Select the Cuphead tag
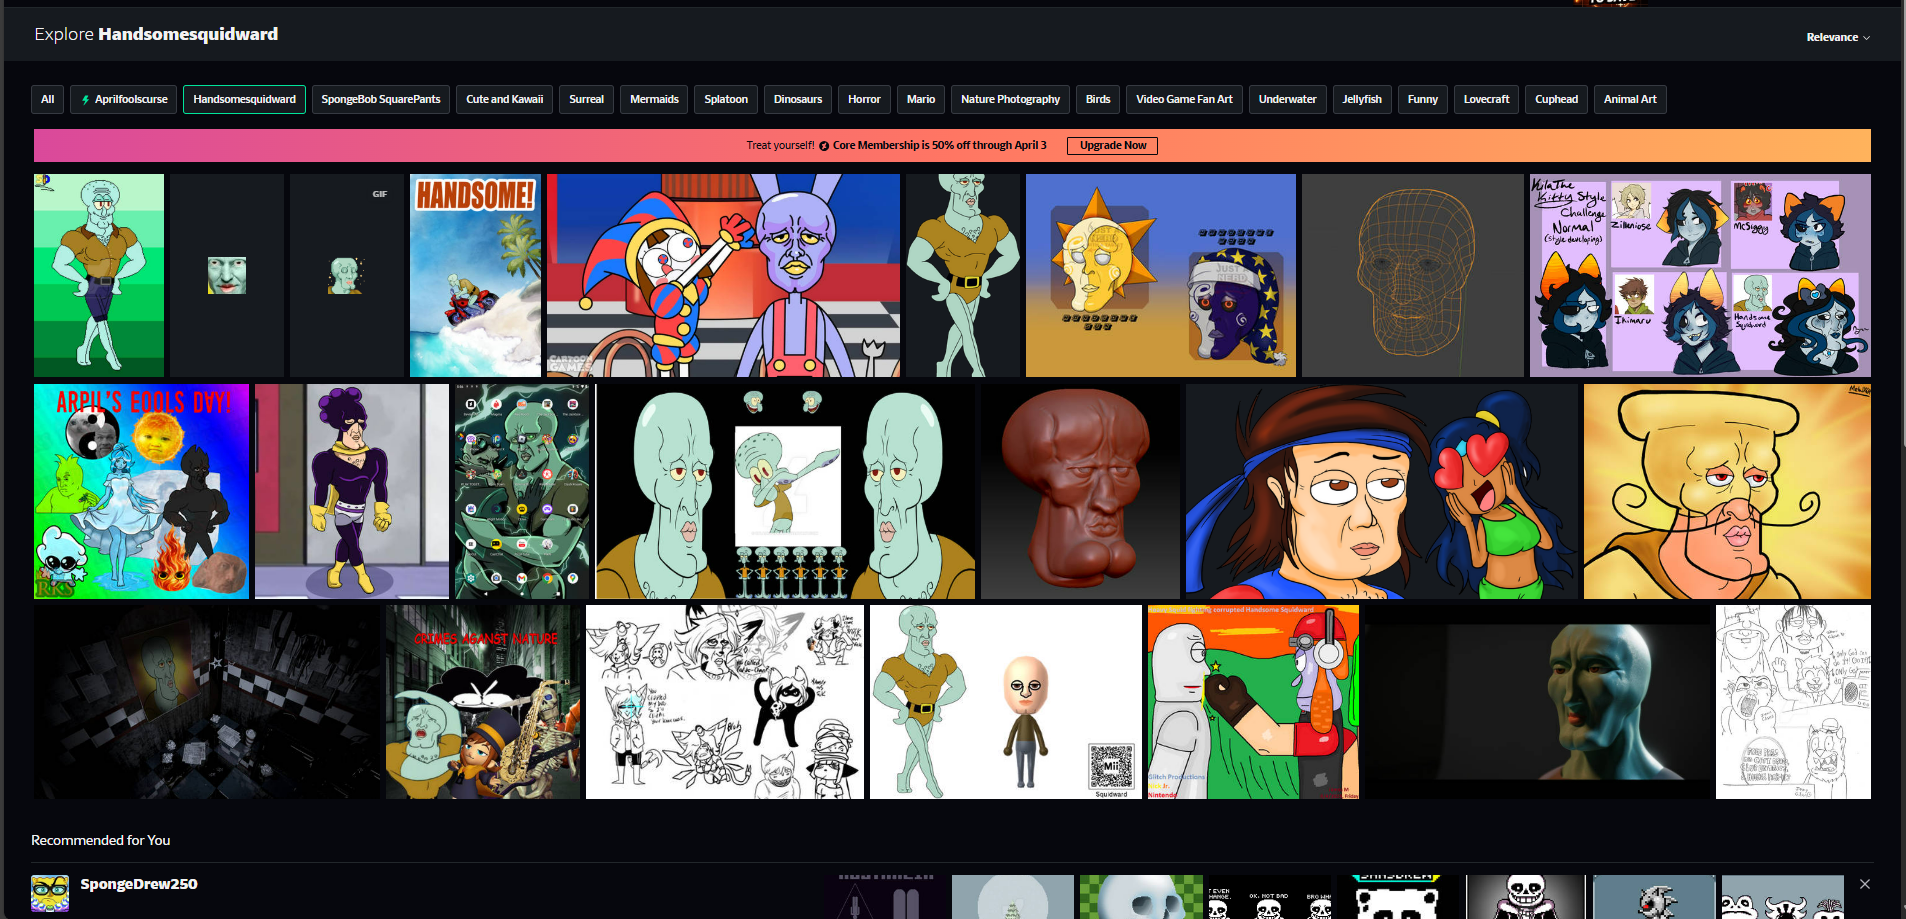Viewport: 1906px width, 919px height. pos(1556,99)
